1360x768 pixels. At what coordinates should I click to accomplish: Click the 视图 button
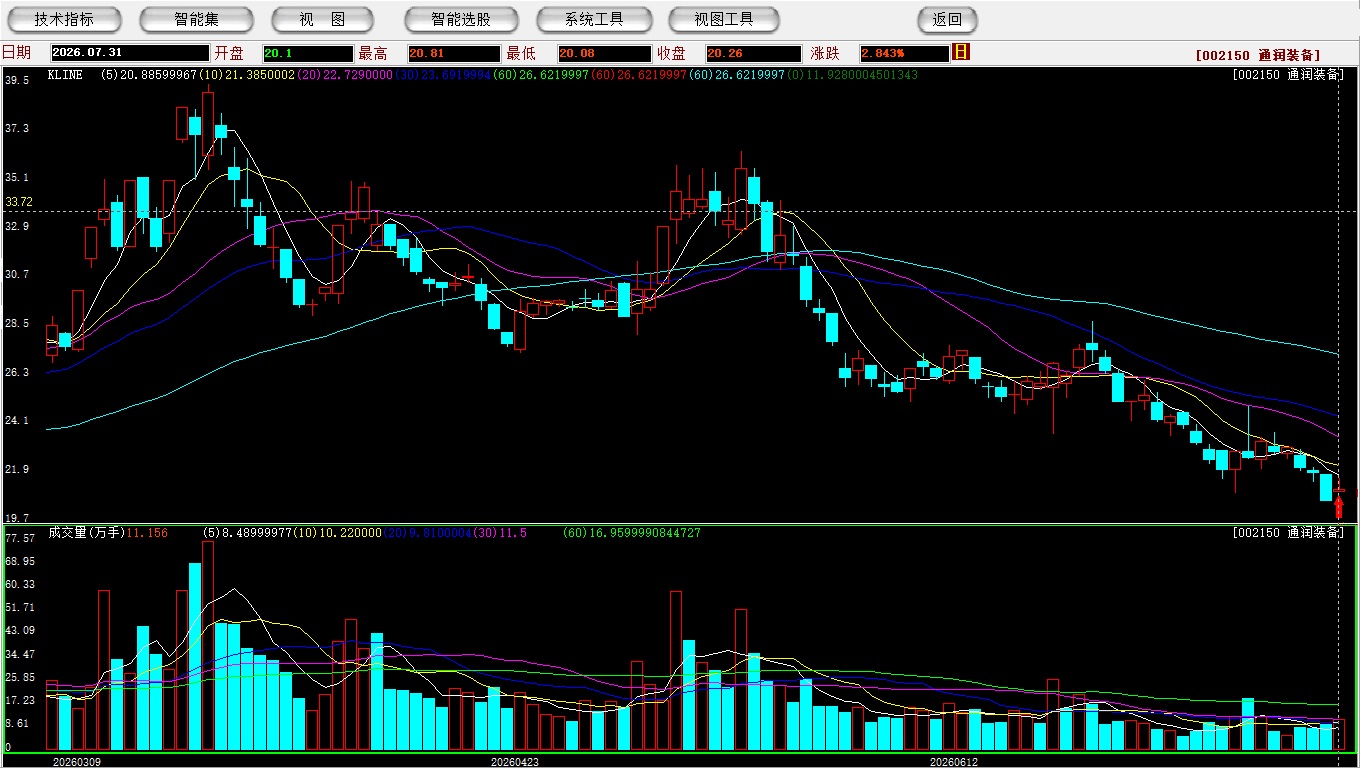(322, 19)
